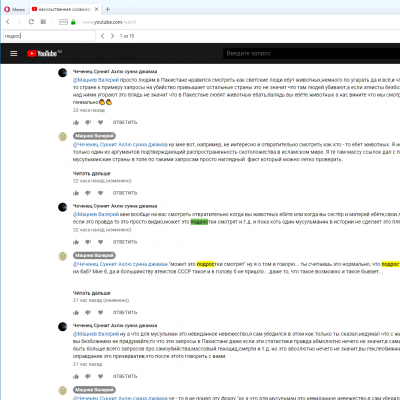Close the YouTube browser tab
The width and height of the screenshot is (400, 400).
96,9
